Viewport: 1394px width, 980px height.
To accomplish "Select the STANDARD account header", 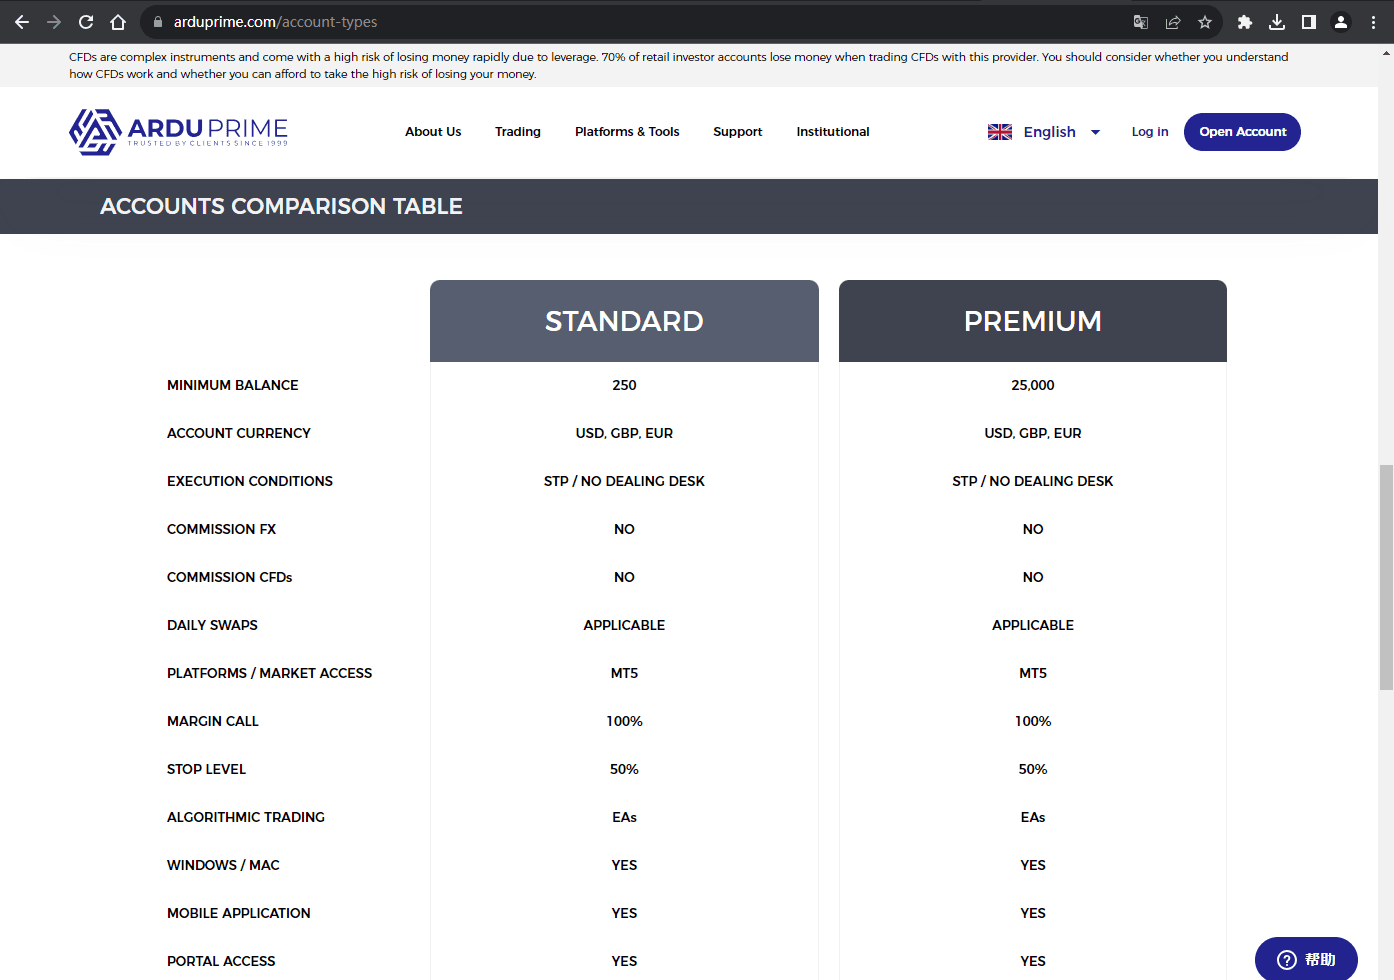I will pyautogui.click(x=624, y=321).
